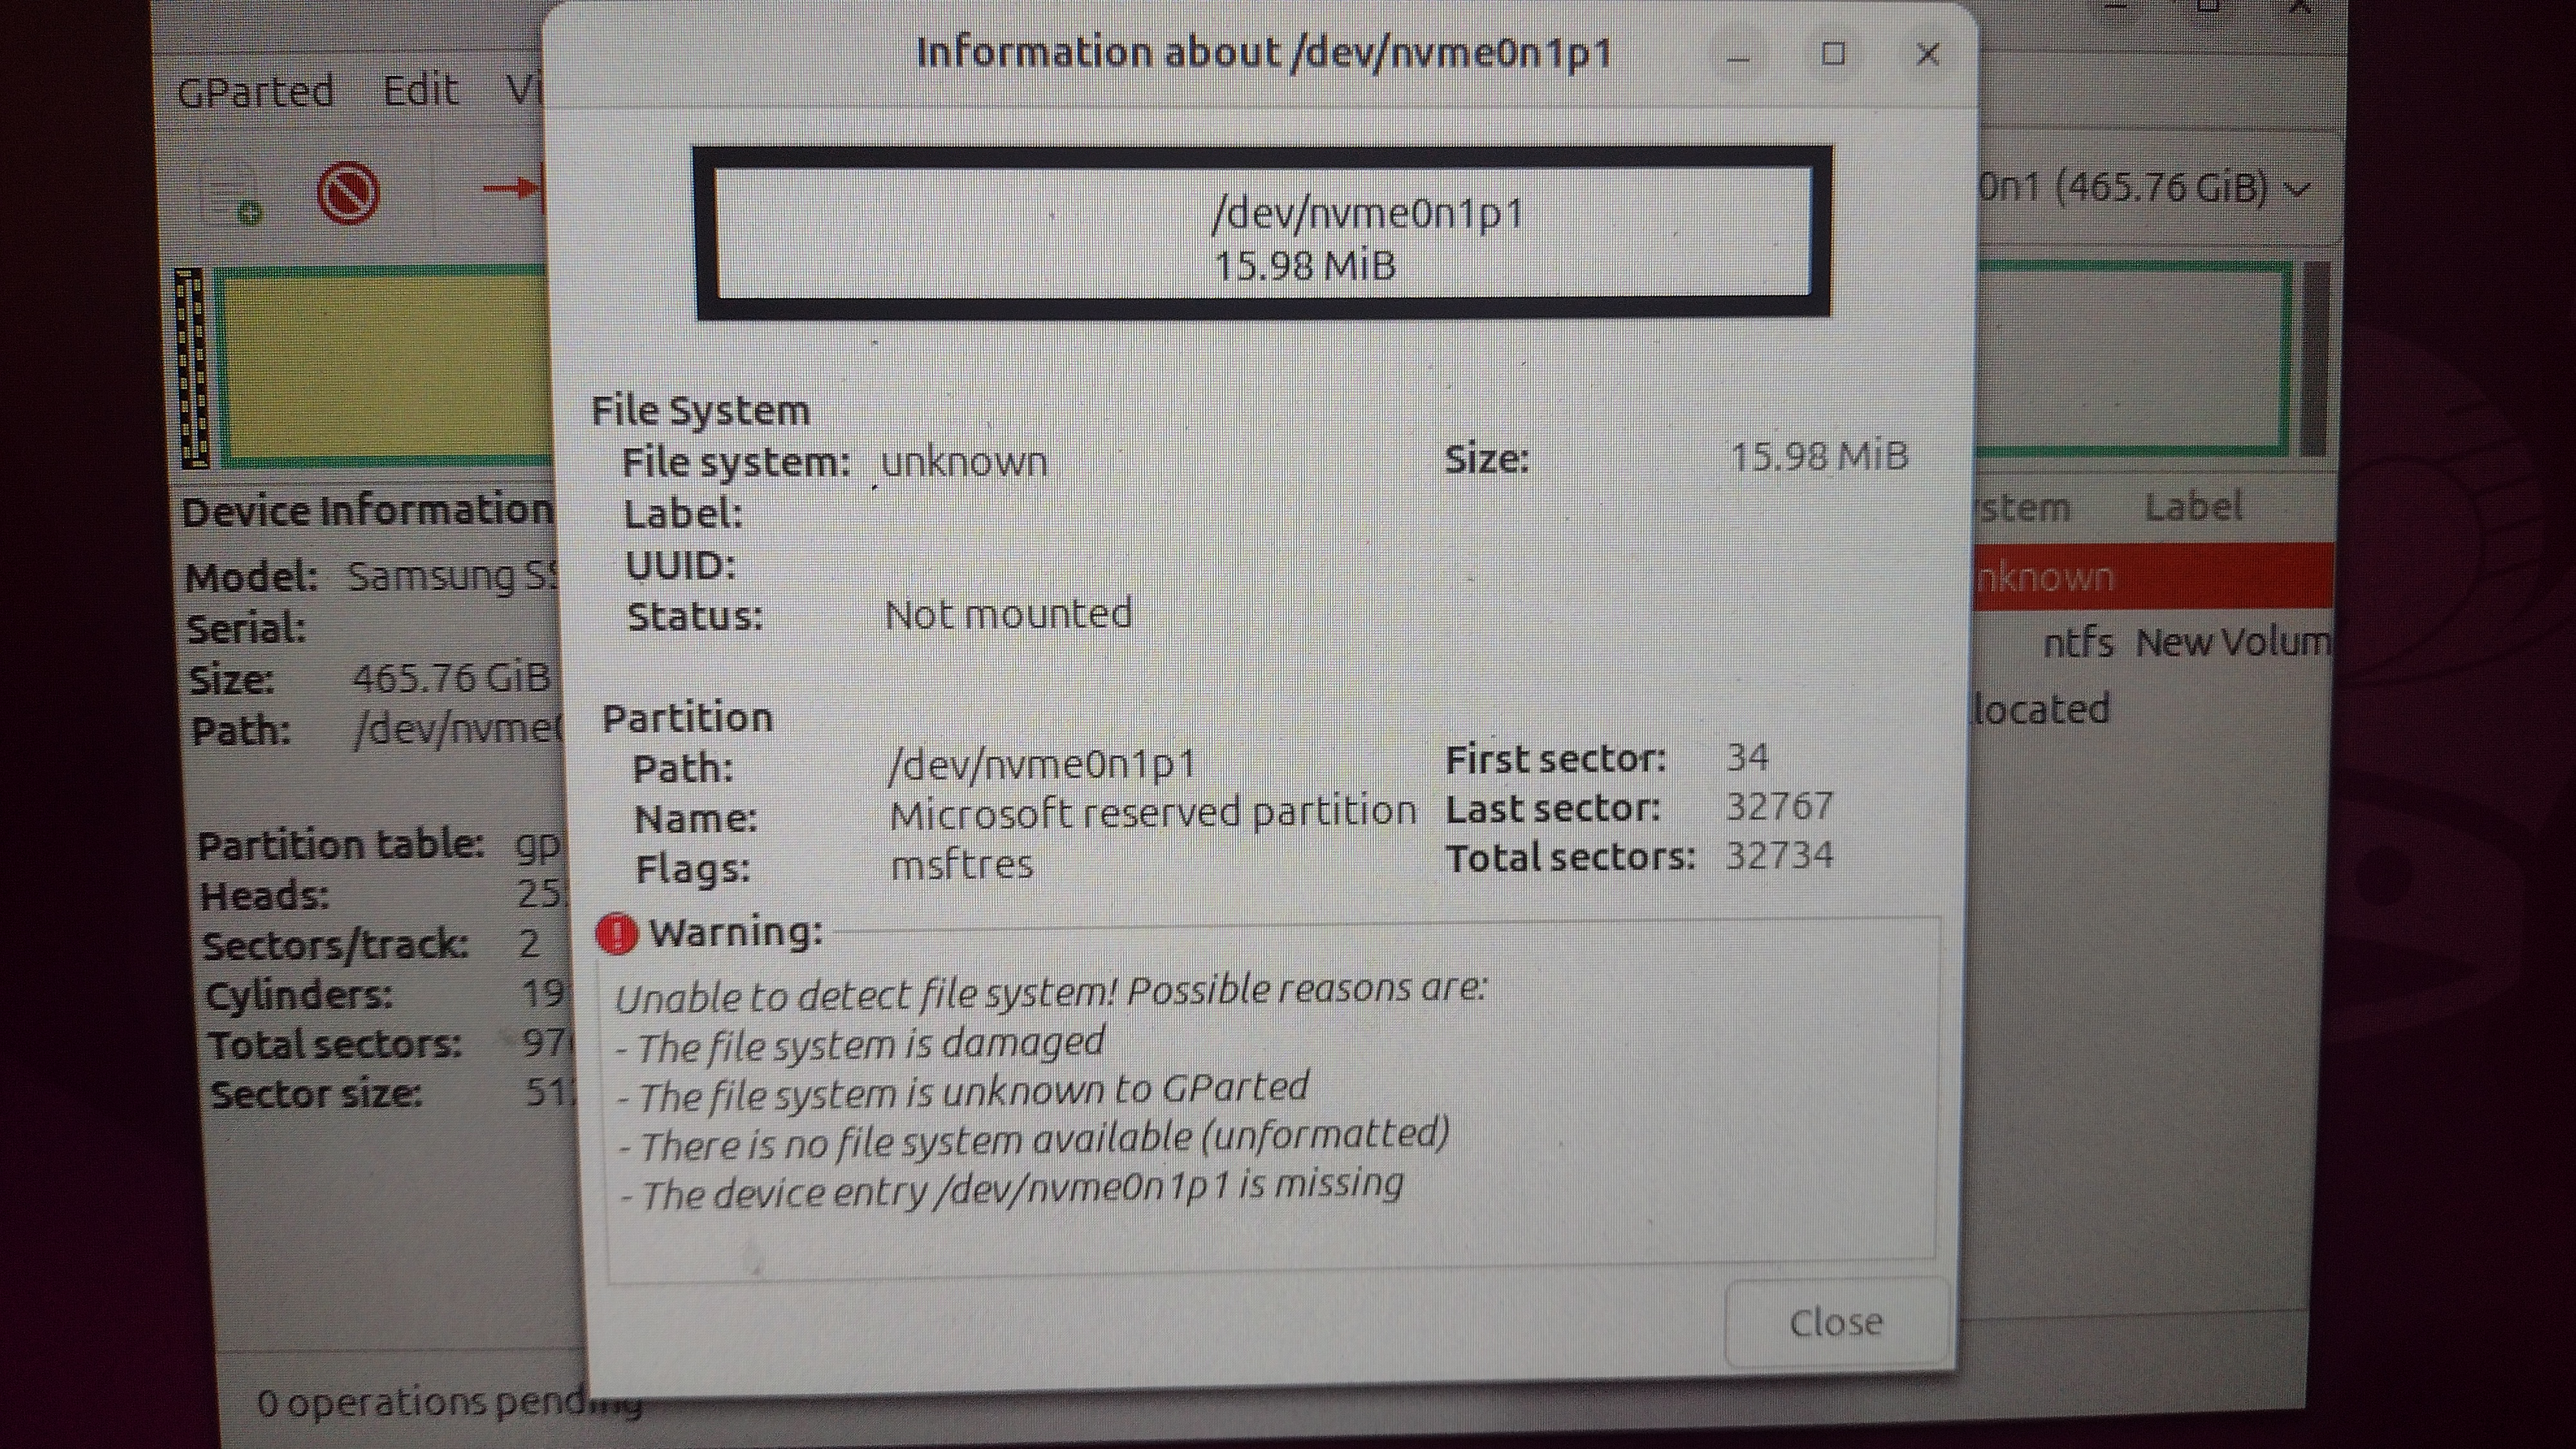Click the '0 operations pending' status bar text
This screenshot has width=2576, height=1449.
coord(450,1403)
